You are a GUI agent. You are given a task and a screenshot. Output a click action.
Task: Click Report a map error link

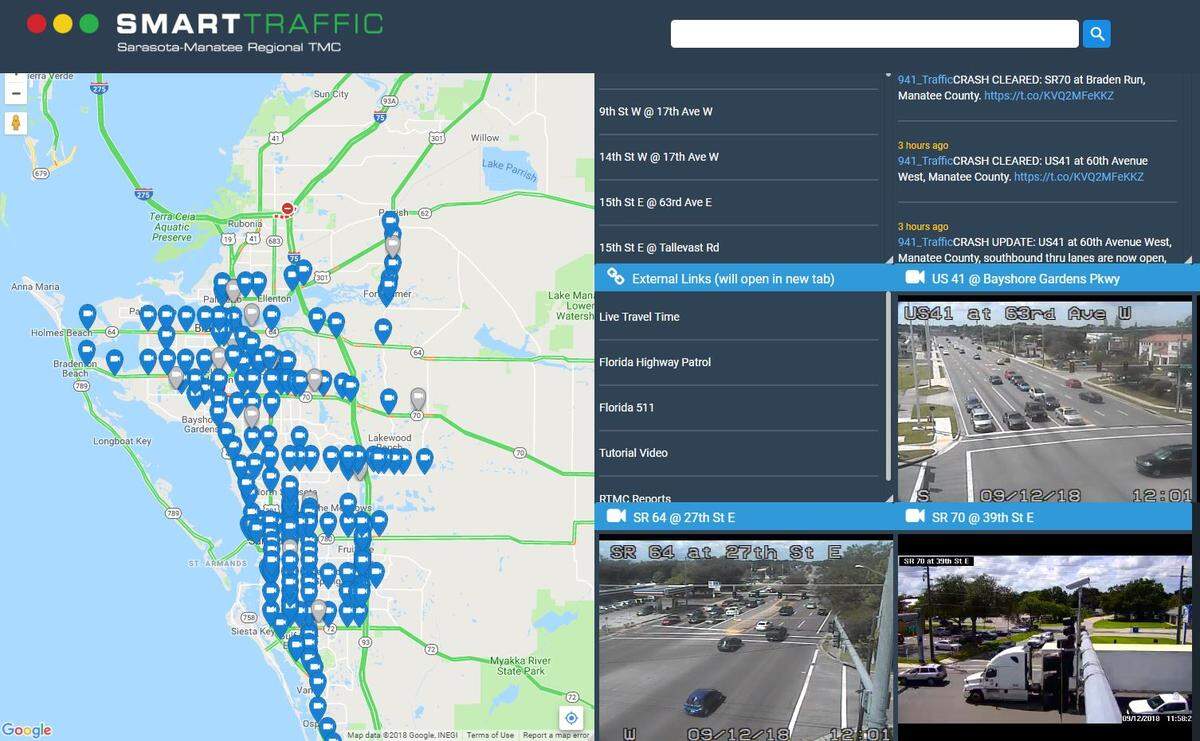[x=556, y=736]
